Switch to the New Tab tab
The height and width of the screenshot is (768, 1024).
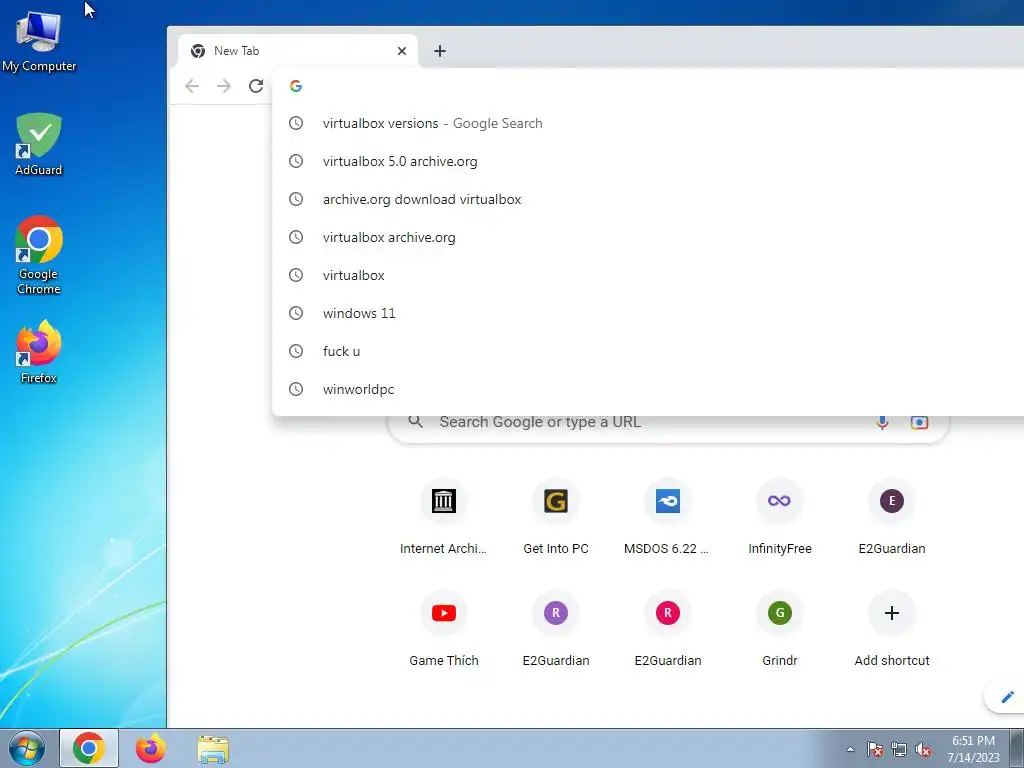coord(298,51)
